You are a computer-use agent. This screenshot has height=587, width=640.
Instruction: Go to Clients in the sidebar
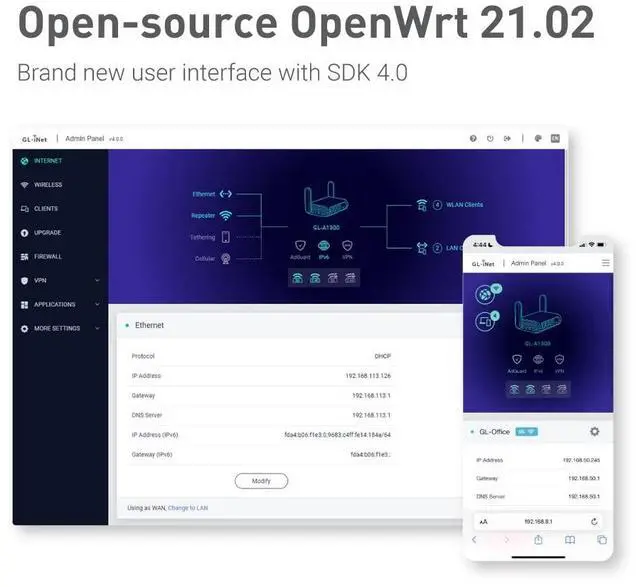pos(45,209)
